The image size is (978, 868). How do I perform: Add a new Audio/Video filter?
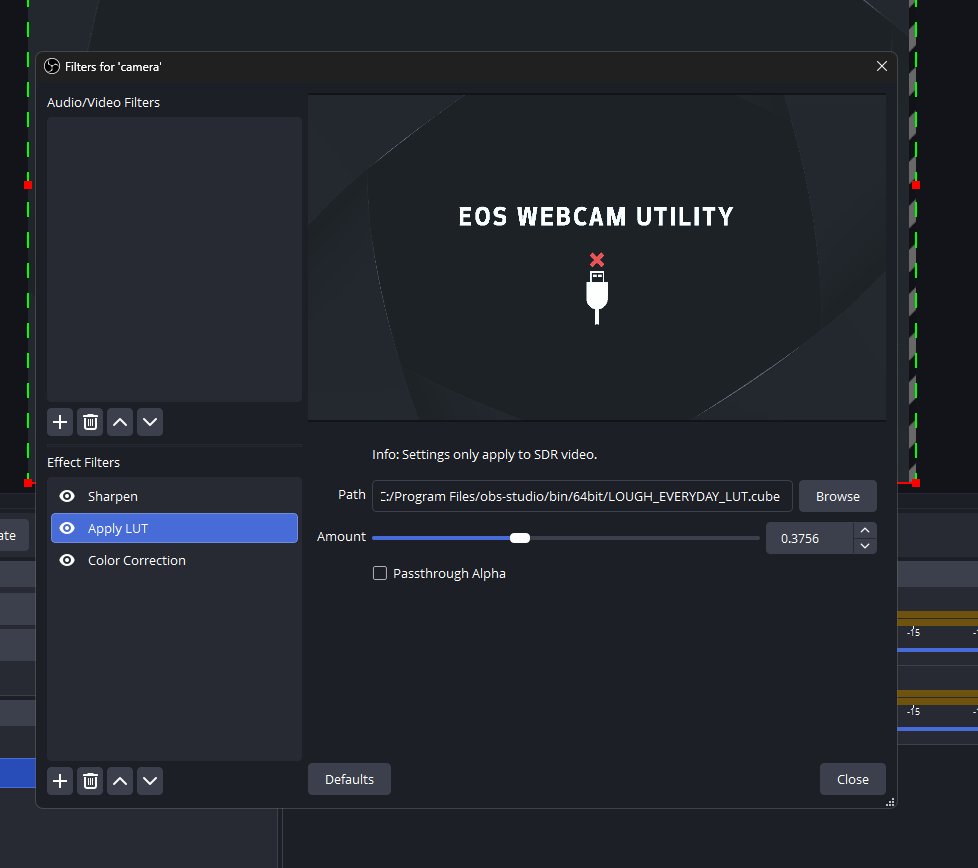(x=60, y=422)
